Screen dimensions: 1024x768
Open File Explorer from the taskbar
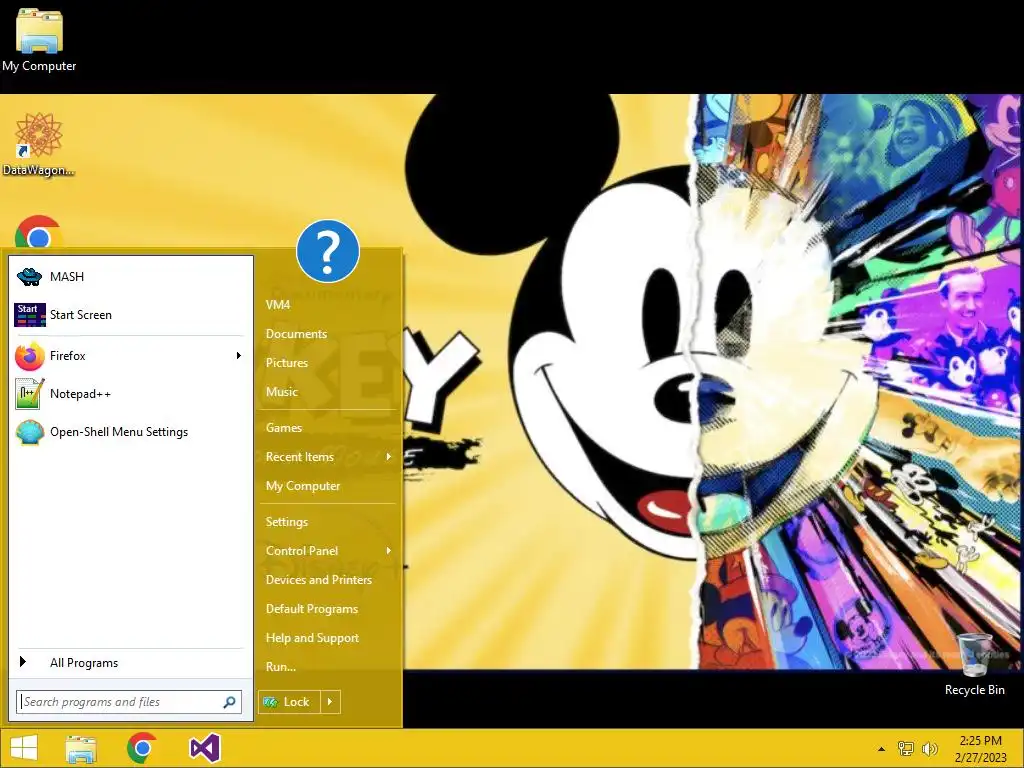click(81, 748)
